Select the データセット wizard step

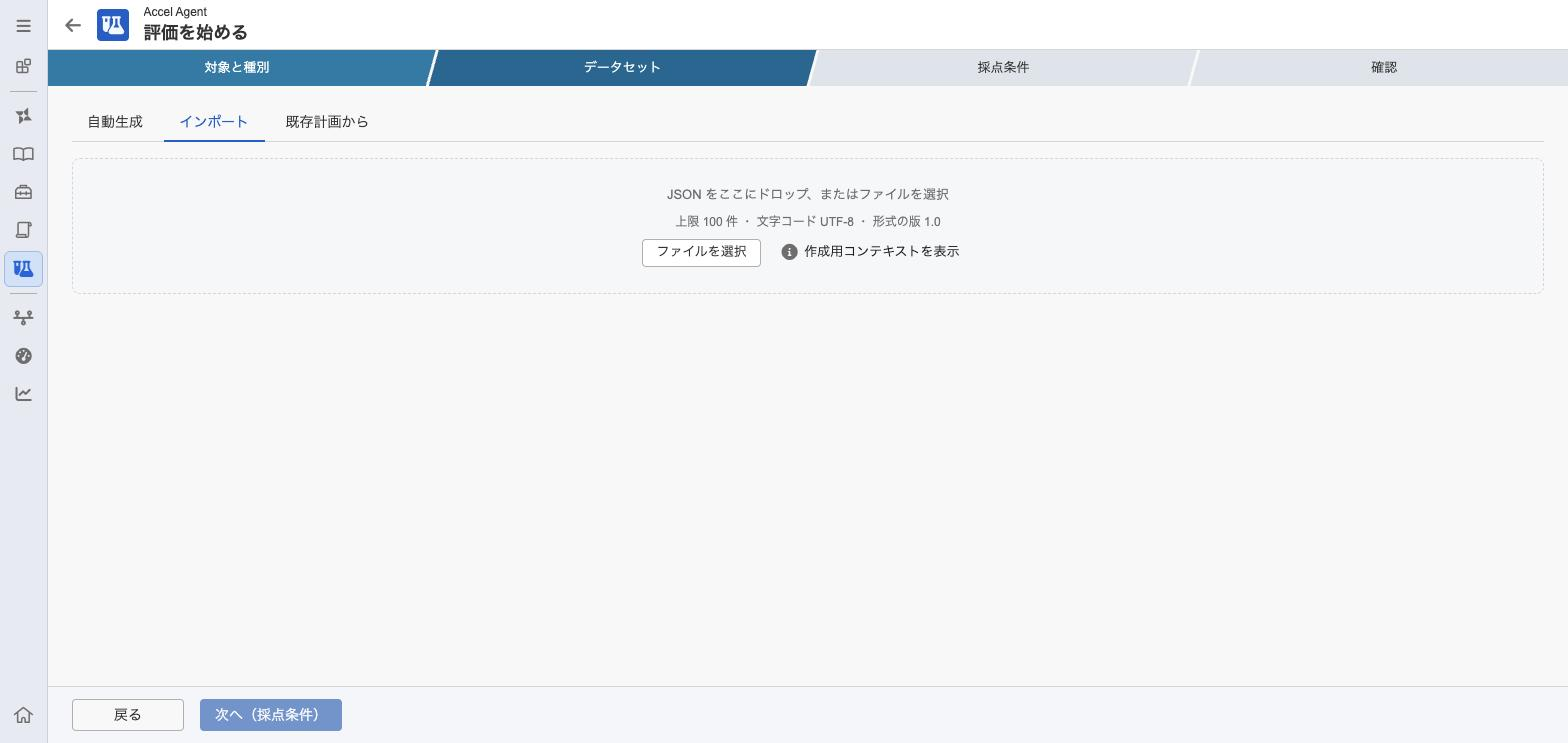click(622, 67)
